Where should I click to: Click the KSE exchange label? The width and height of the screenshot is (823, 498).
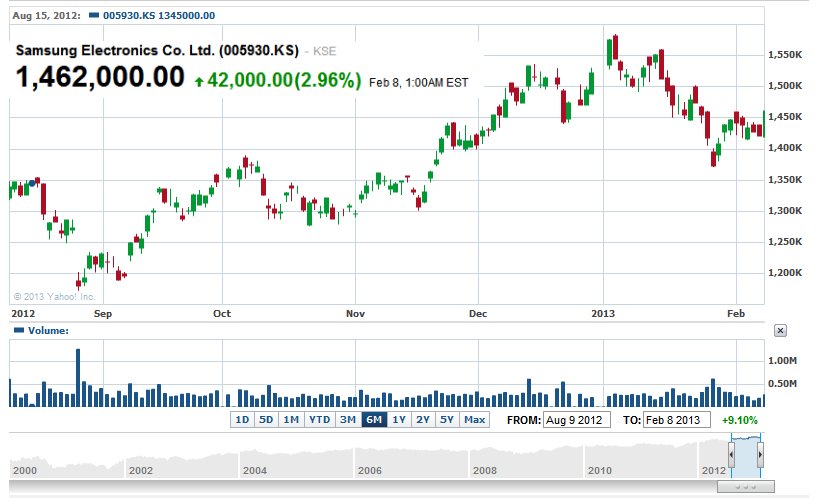[324, 51]
